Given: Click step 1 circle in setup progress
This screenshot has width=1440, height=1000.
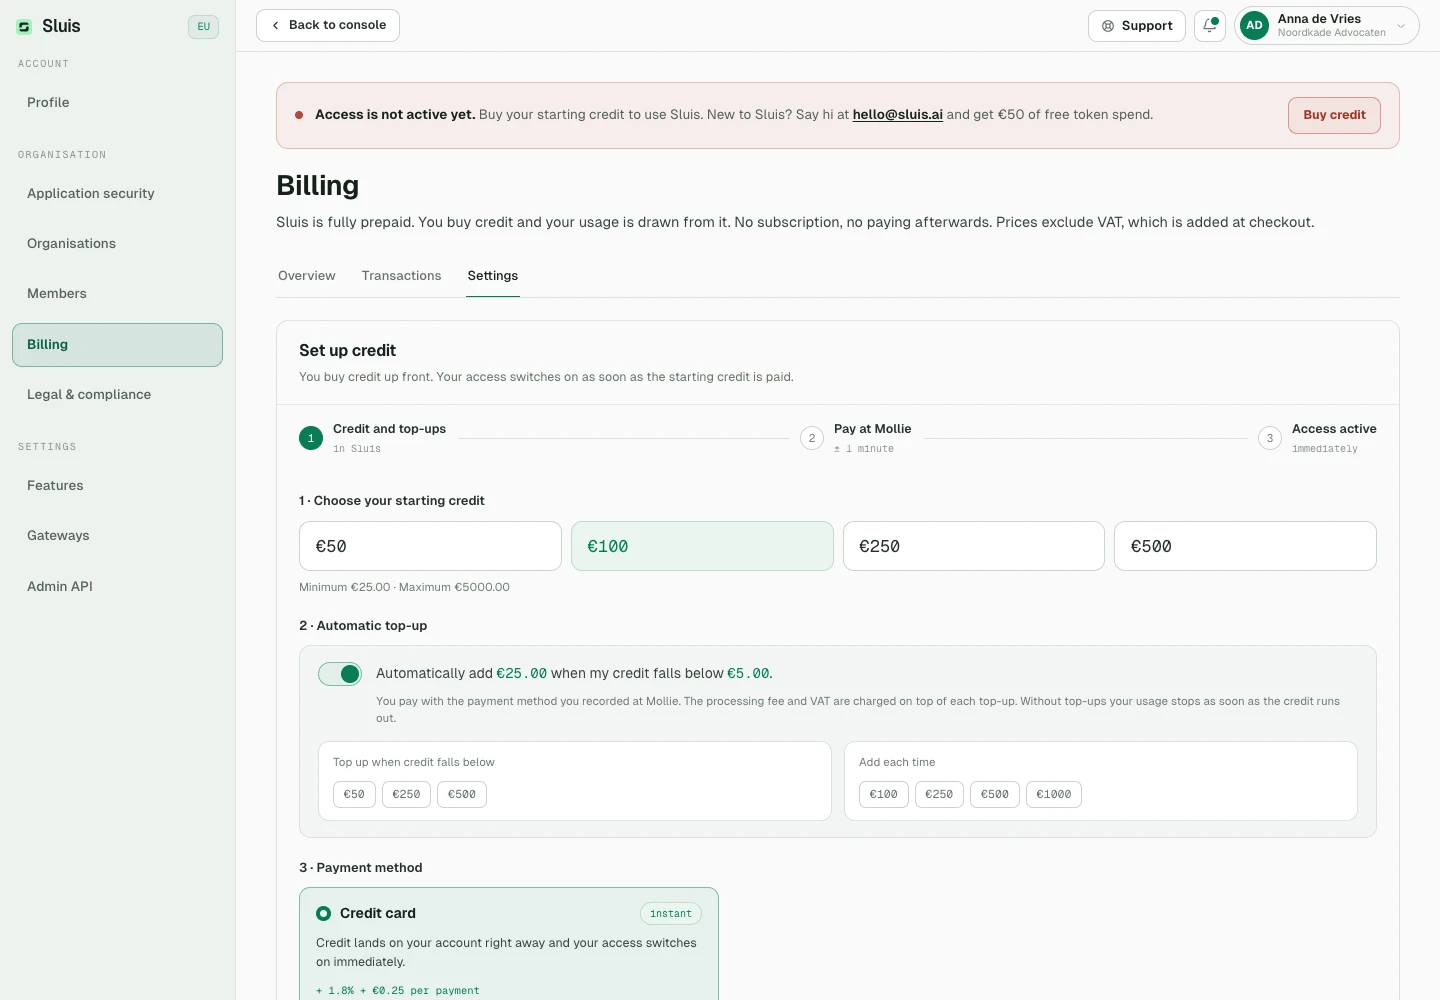Looking at the screenshot, I should coord(311,438).
